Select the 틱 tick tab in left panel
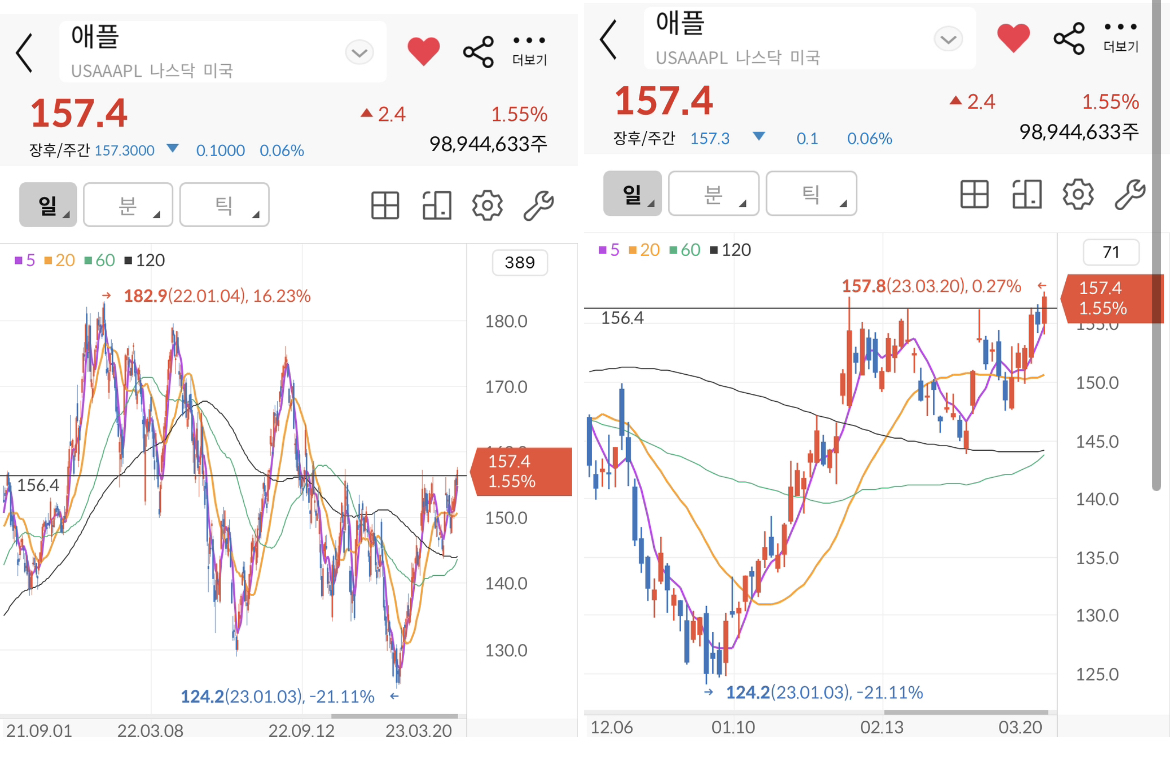1170x760 pixels. [x=224, y=204]
